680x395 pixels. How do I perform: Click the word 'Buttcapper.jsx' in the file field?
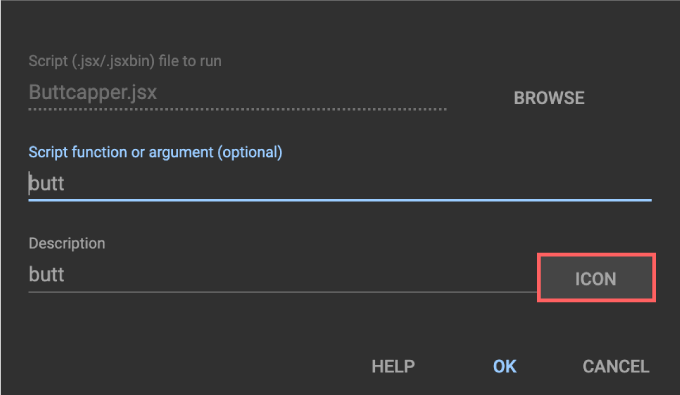[x=93, y=92]
